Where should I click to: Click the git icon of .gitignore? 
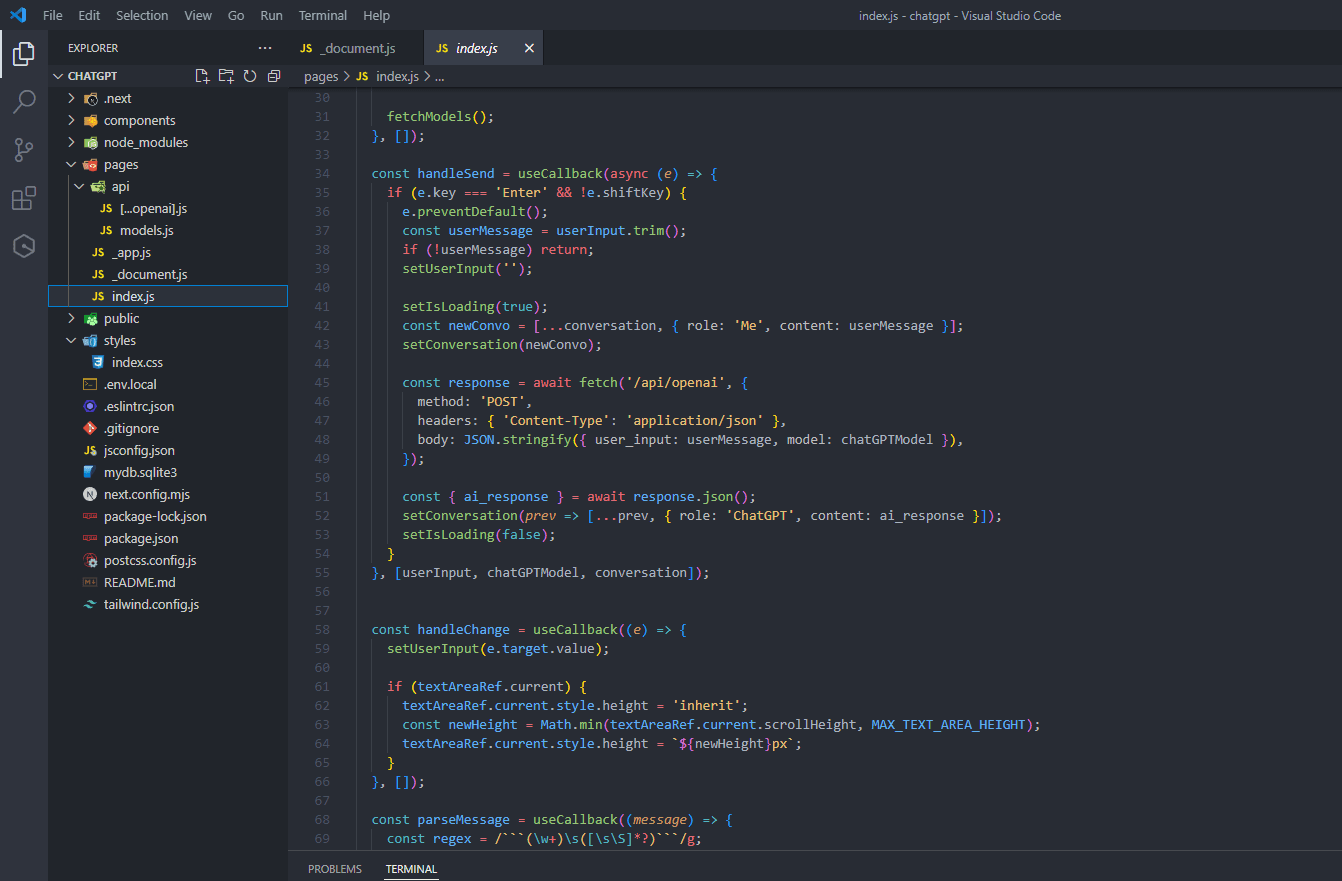[x=90, y=428]
